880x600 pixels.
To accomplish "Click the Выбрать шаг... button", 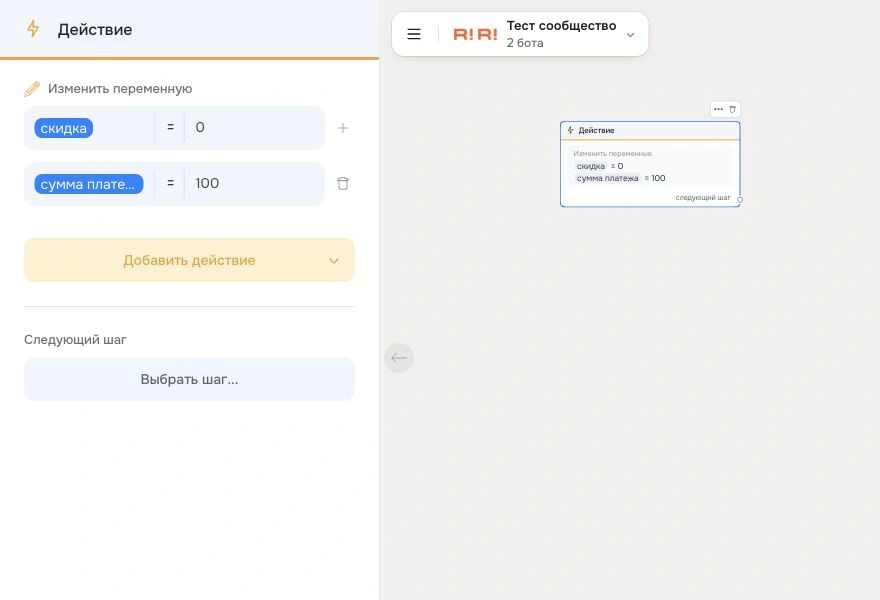I will click(190, 379).
